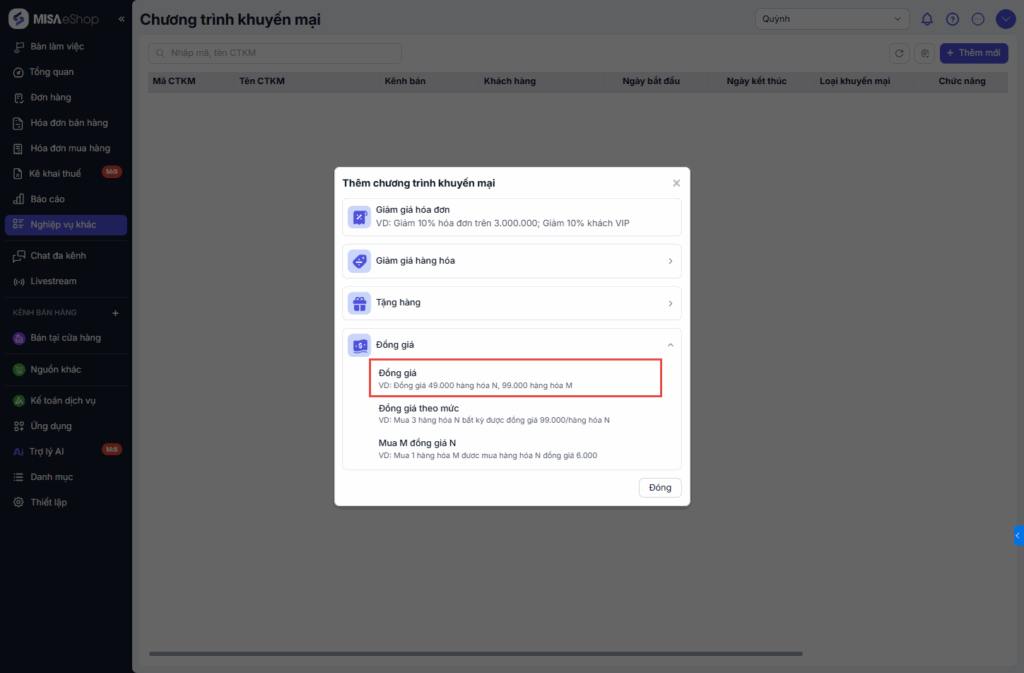1024x673 pixels.
Task: Click the Kế toán dịch vụ icon
Action: 19,401
